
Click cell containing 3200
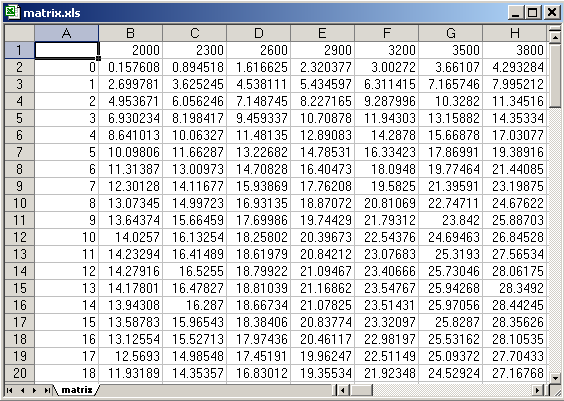[387, 50]
